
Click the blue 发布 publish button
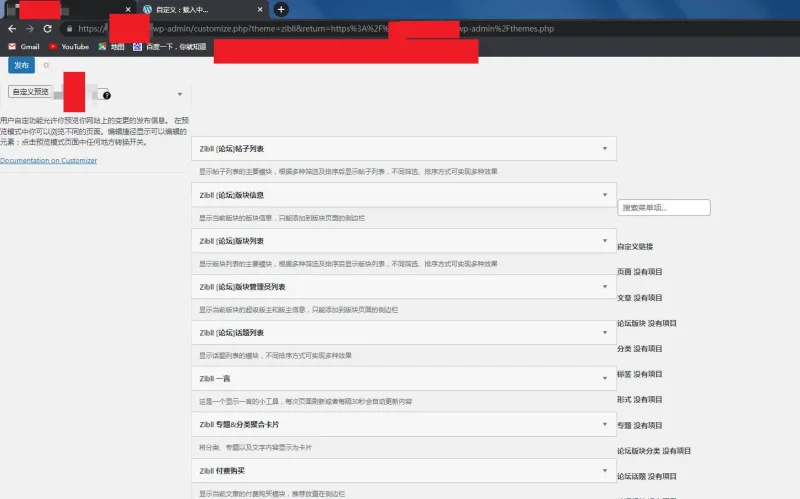pos(21,65)
